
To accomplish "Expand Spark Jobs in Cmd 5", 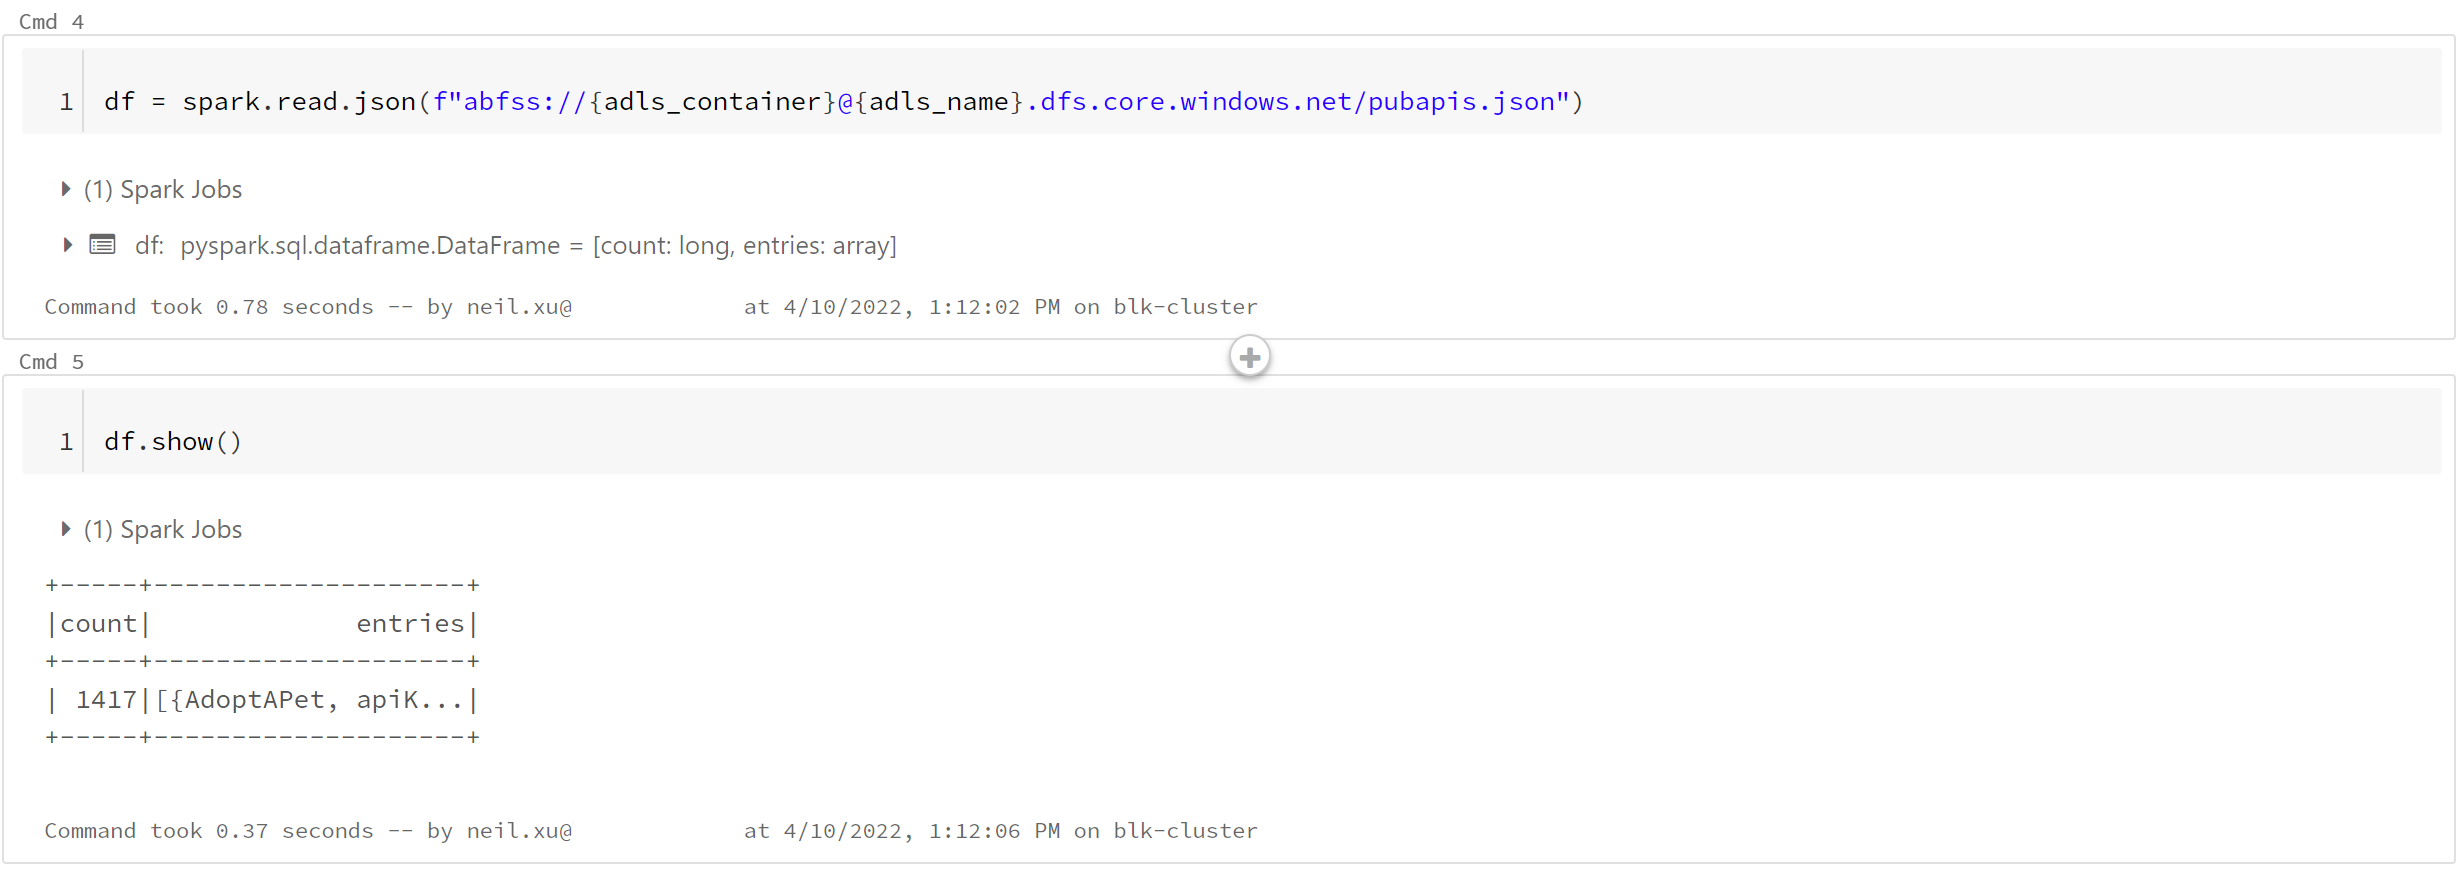I will (x=66, y=529).
